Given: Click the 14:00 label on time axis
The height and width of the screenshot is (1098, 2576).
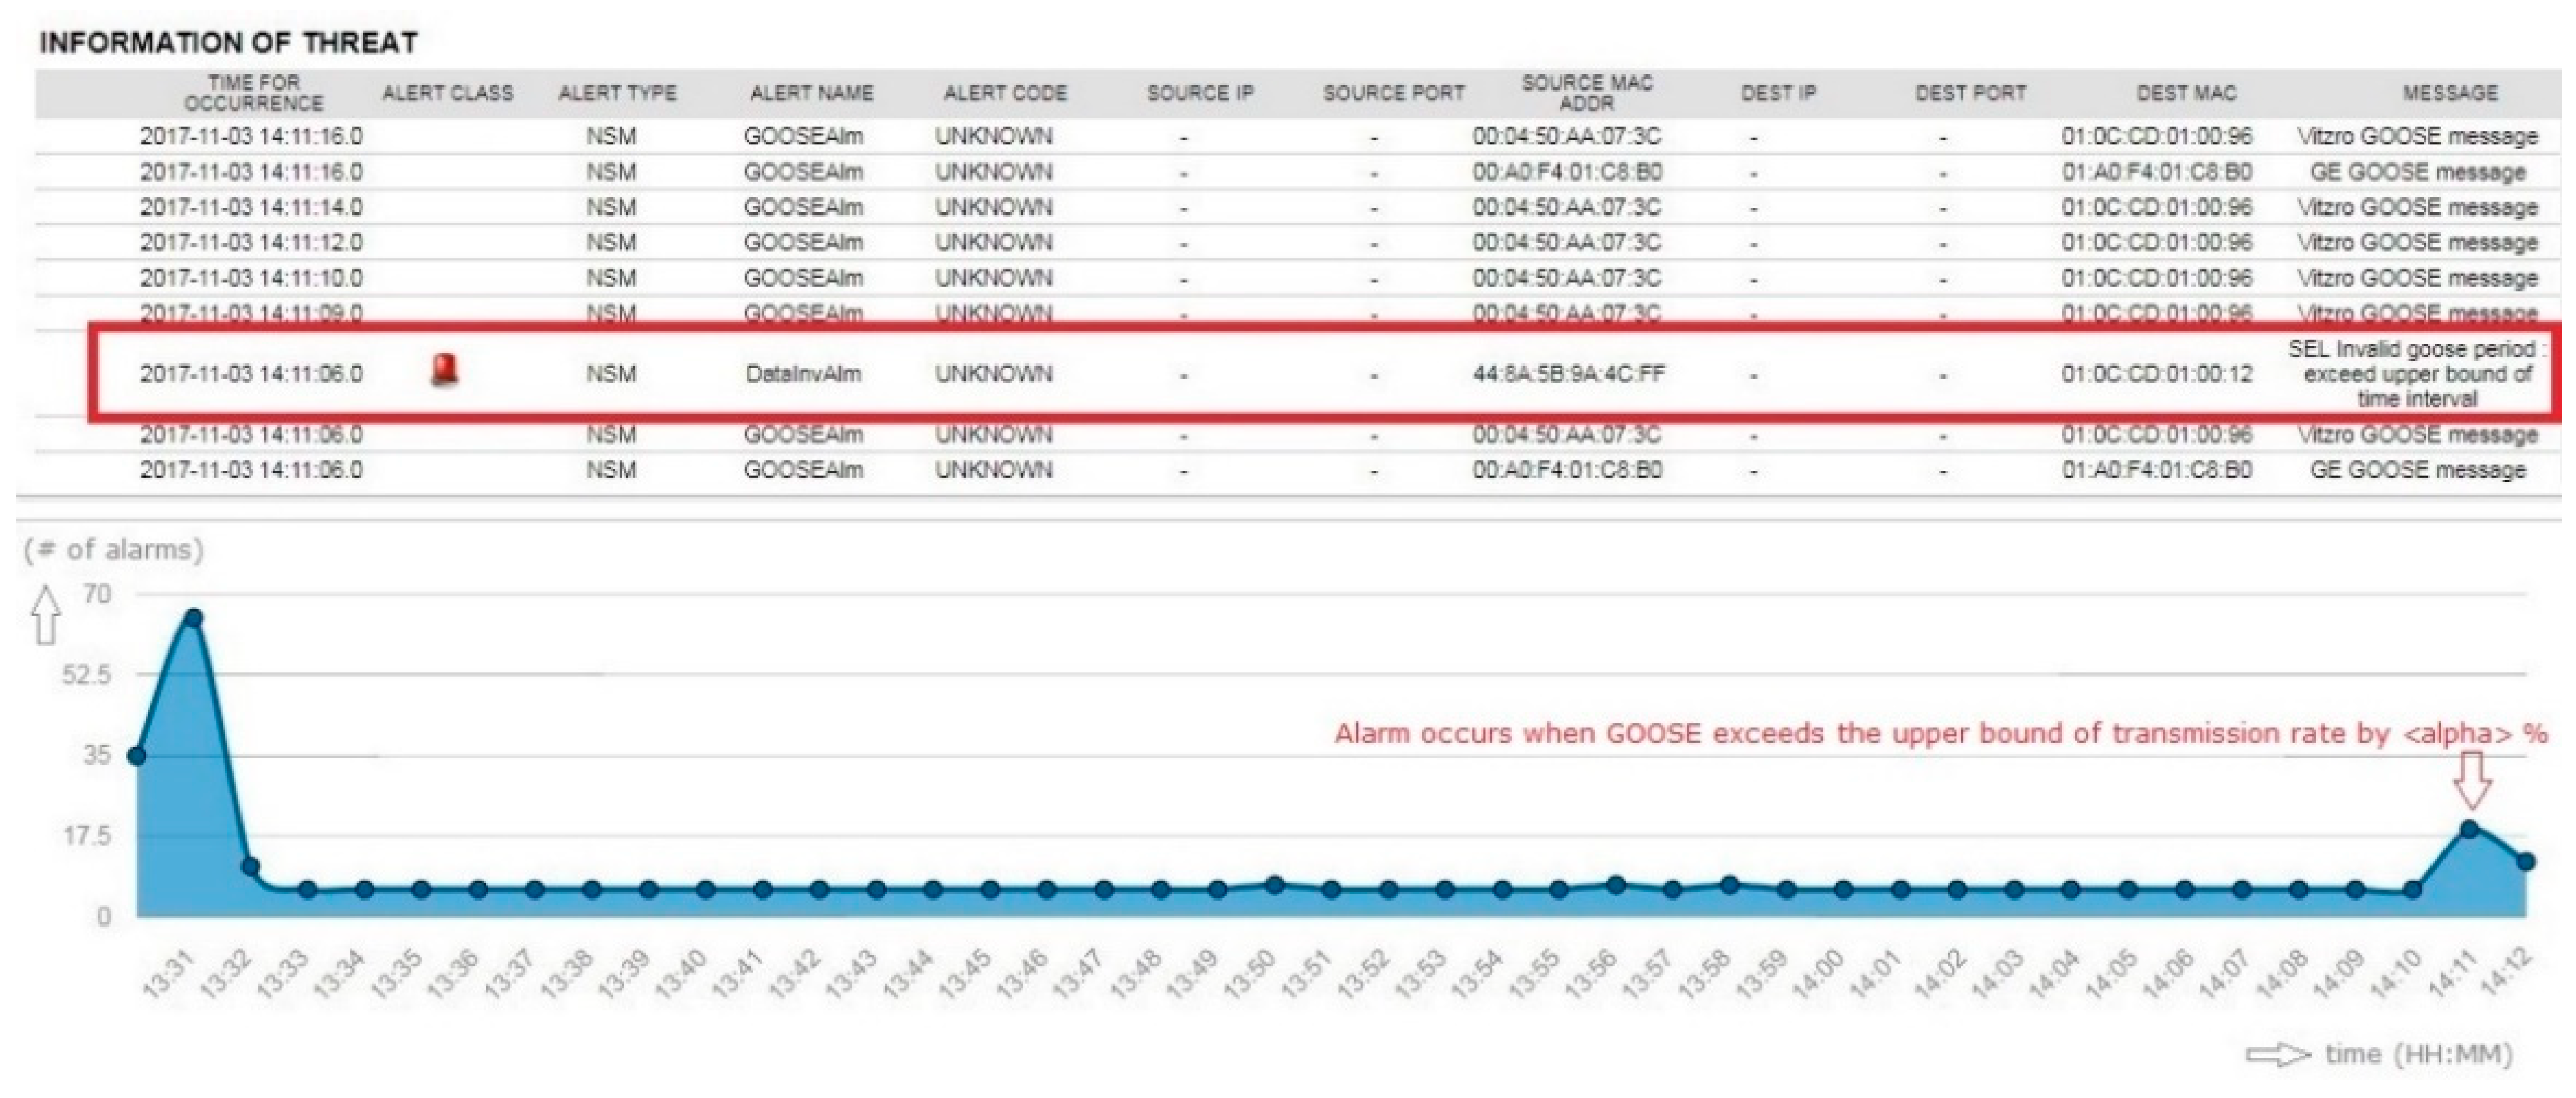Looking at the screenshot, I should [1818, 973].
